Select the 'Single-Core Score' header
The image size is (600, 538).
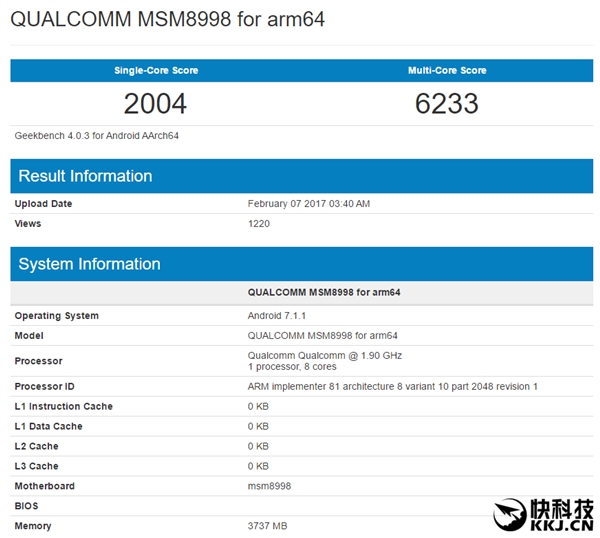tap(156, 70)
